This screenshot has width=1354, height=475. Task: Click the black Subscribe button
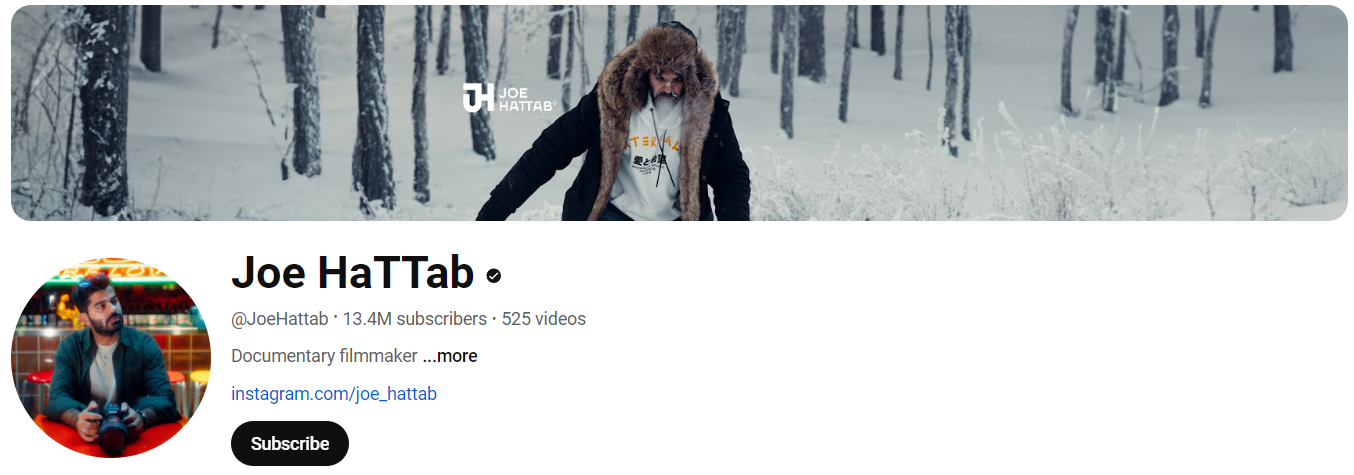290,443
